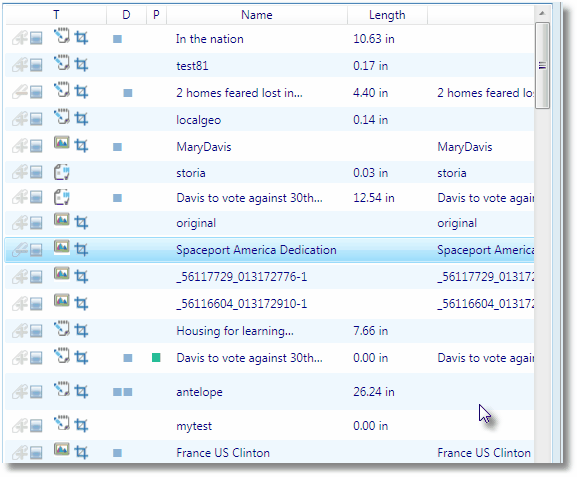Image resolution: width=577 pixels, height=477 pixels.
Task: Click the save disk icon in the test81 row
Action: (x=36, y=66)
